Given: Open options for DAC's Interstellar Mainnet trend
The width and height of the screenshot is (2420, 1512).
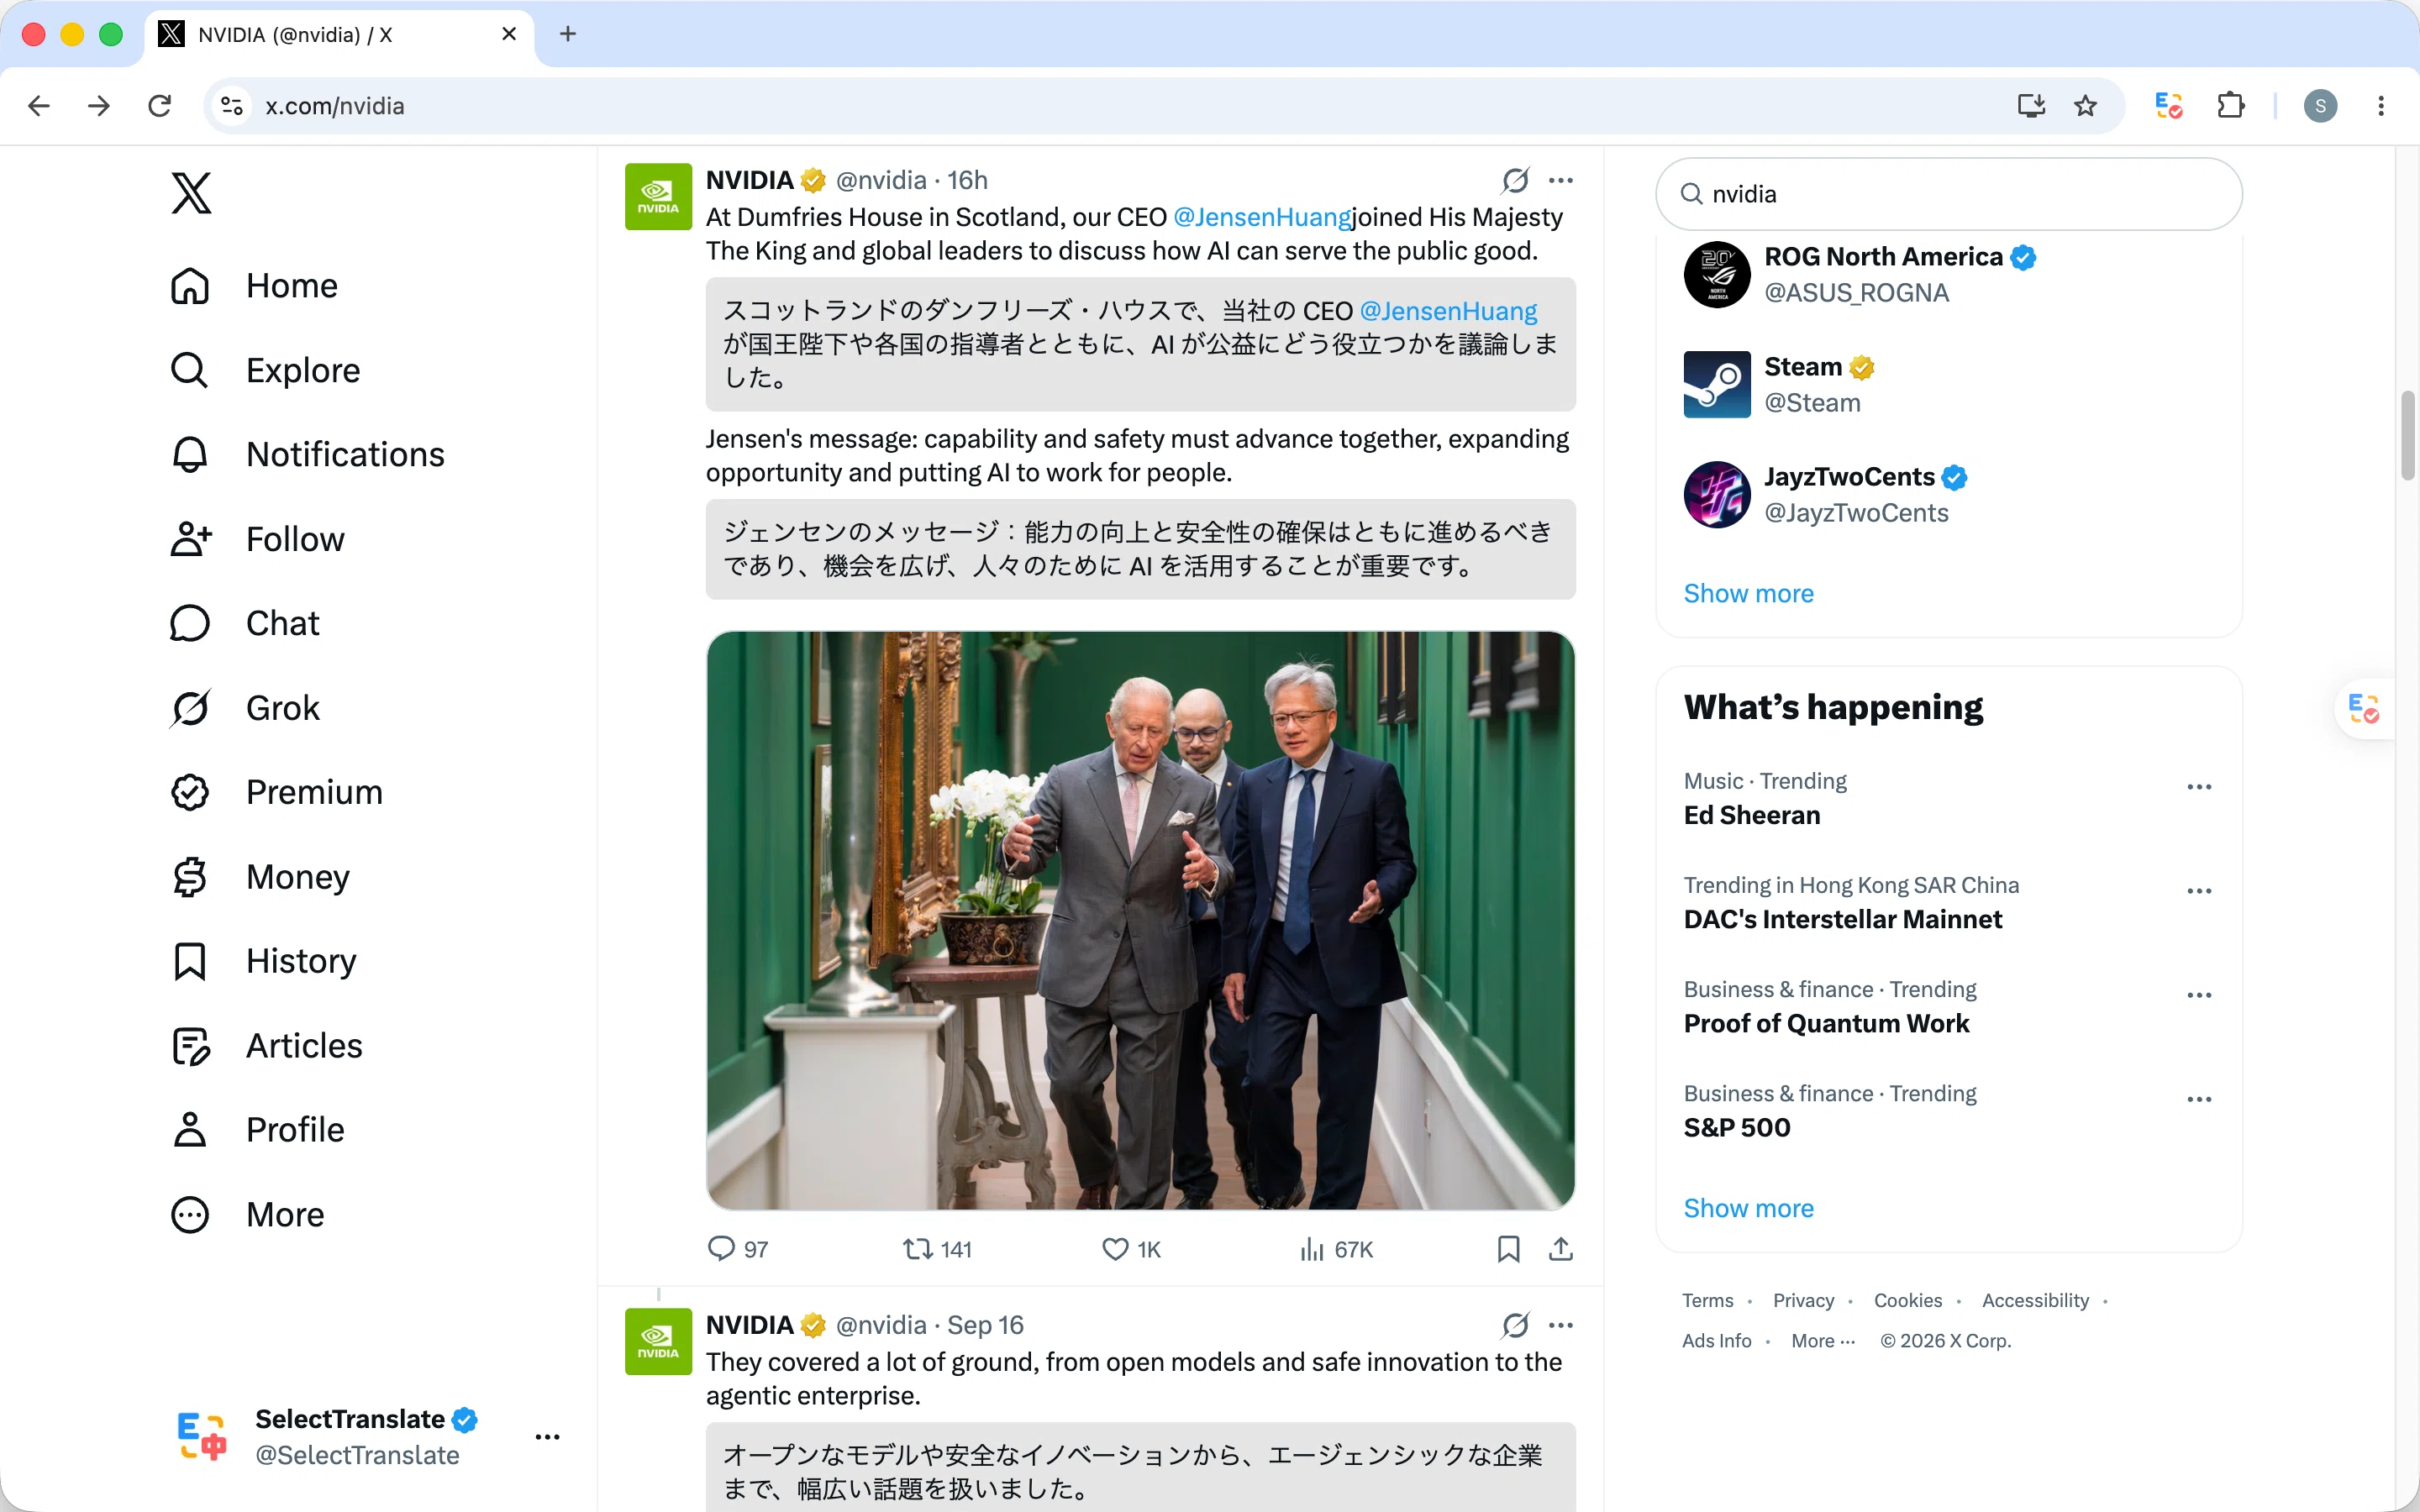Looking at the screenshot, I should 2199,891.
